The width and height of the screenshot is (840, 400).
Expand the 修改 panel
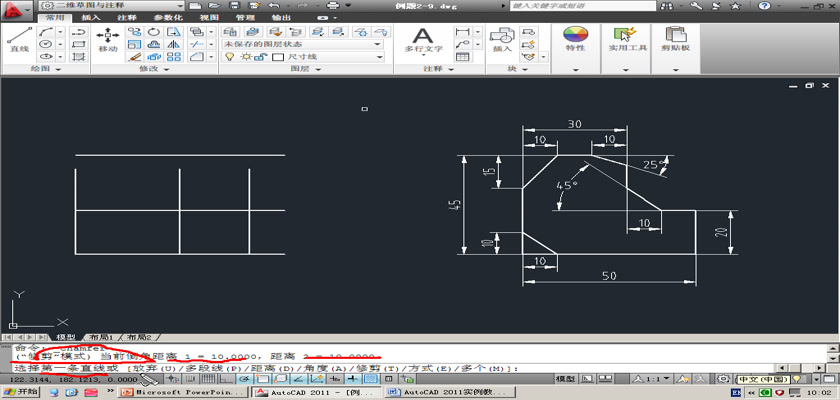(x=155, y=69)
